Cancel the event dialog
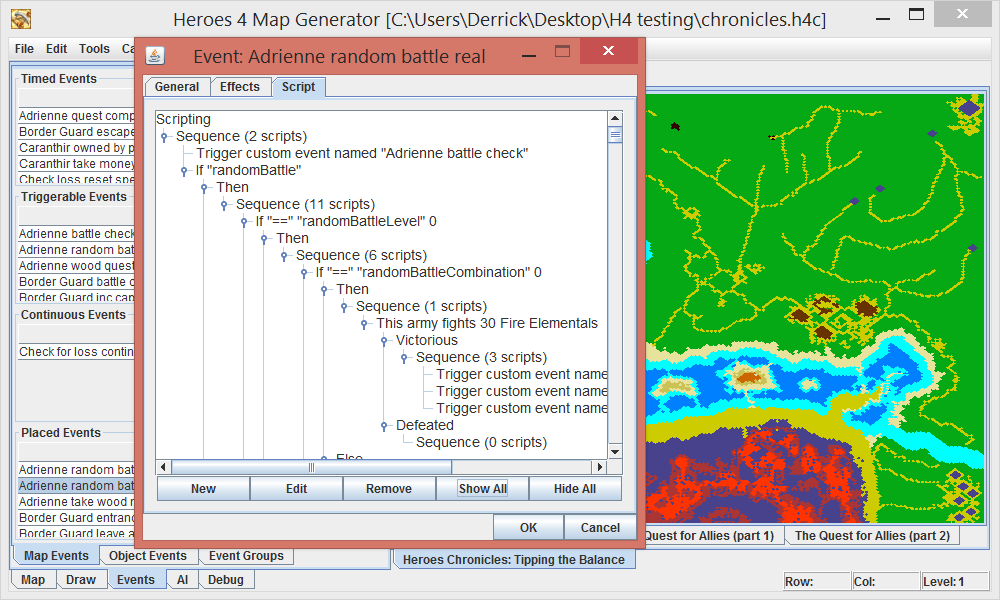 click(600, 528)
